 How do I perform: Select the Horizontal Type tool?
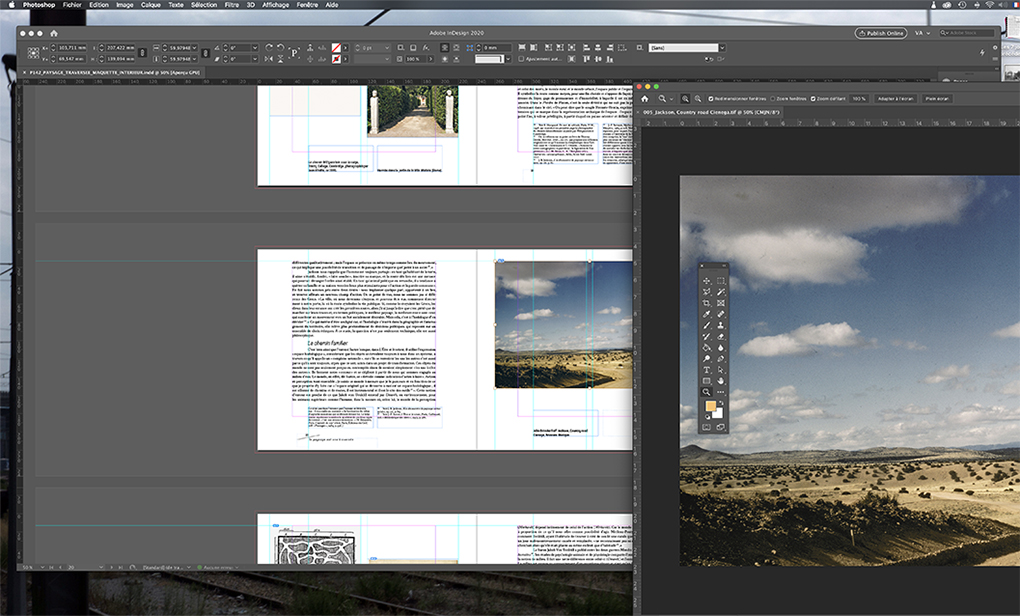[x=706, y=369]
